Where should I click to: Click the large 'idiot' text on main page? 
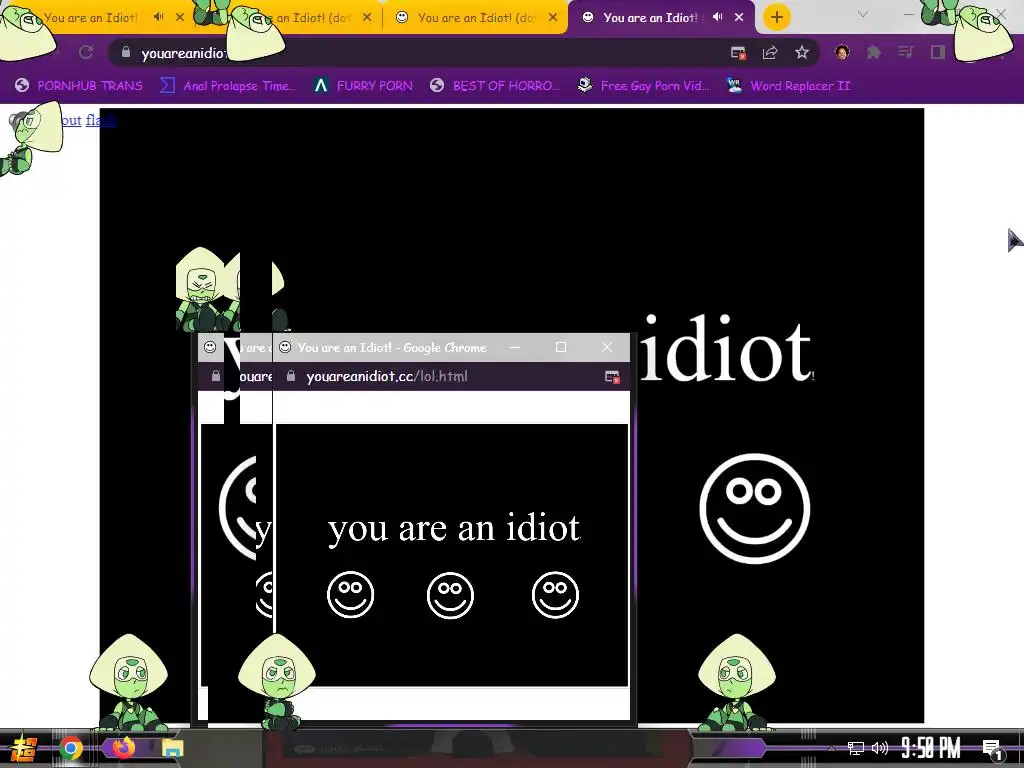click(x=726, y=349)
